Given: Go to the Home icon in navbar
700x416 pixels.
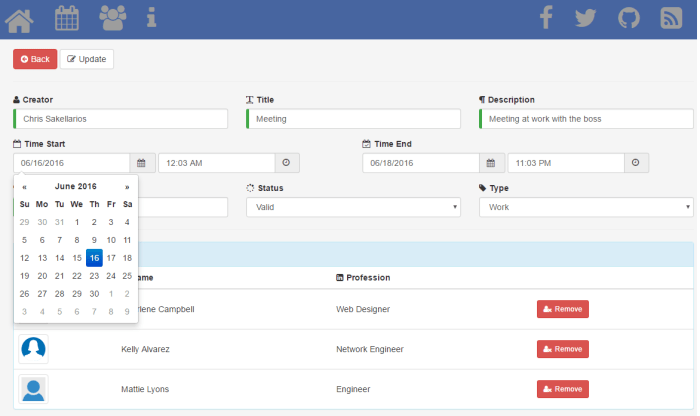Looking at the screenshot, I should [19, 18].
